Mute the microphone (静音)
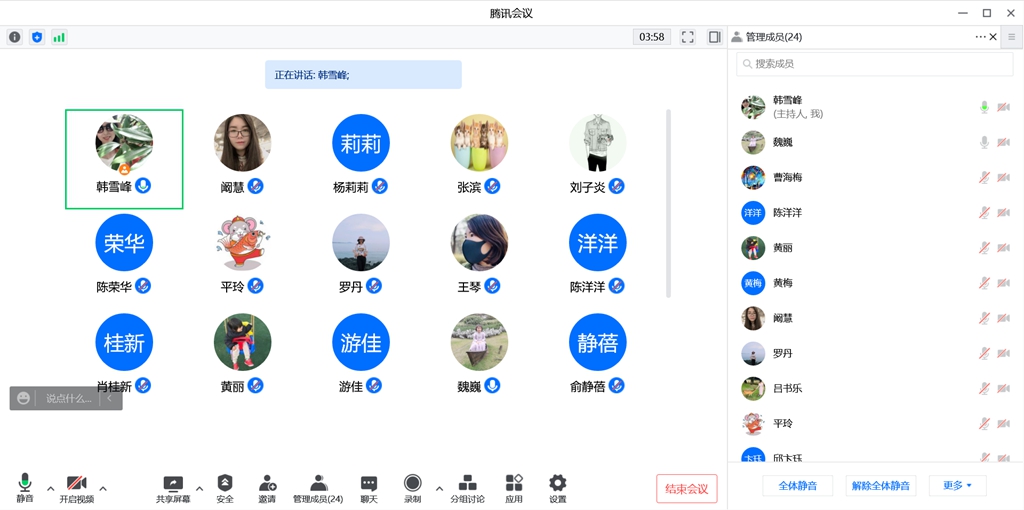The width and height of the screenshot is (1024, 510). pos(25,486)
